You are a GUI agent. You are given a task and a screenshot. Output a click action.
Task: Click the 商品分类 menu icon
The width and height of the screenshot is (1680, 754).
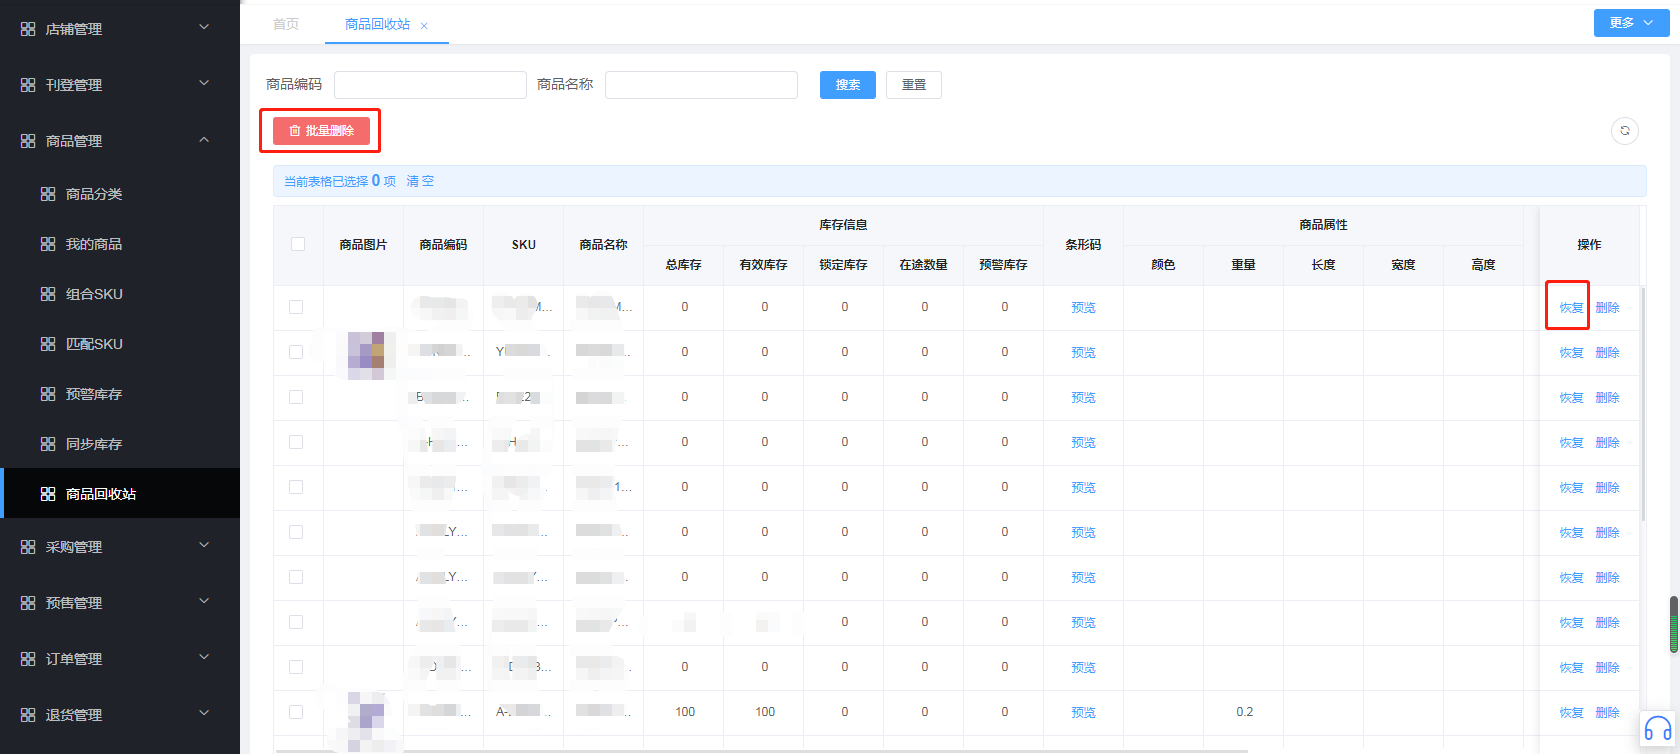[x=48, y=194]
